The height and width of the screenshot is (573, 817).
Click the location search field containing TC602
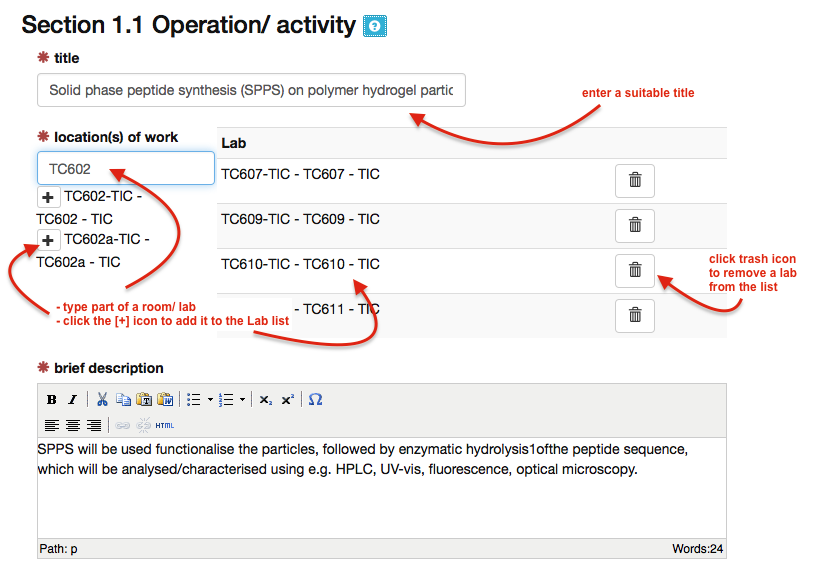click(x=126, y=169)
